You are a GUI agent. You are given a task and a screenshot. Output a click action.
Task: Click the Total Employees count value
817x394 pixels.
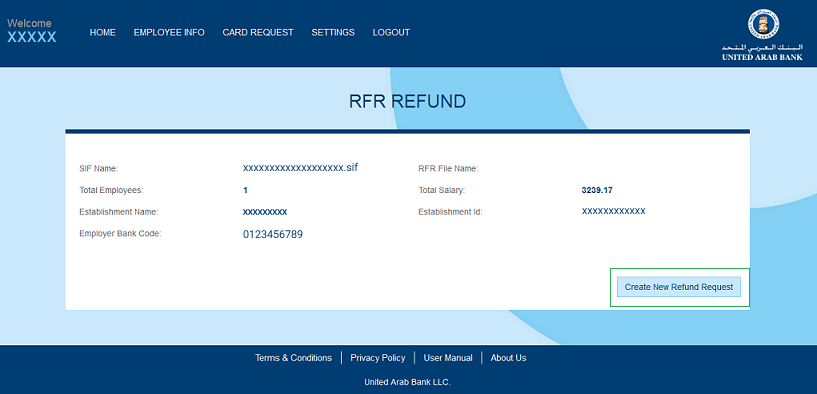[245, 190]
